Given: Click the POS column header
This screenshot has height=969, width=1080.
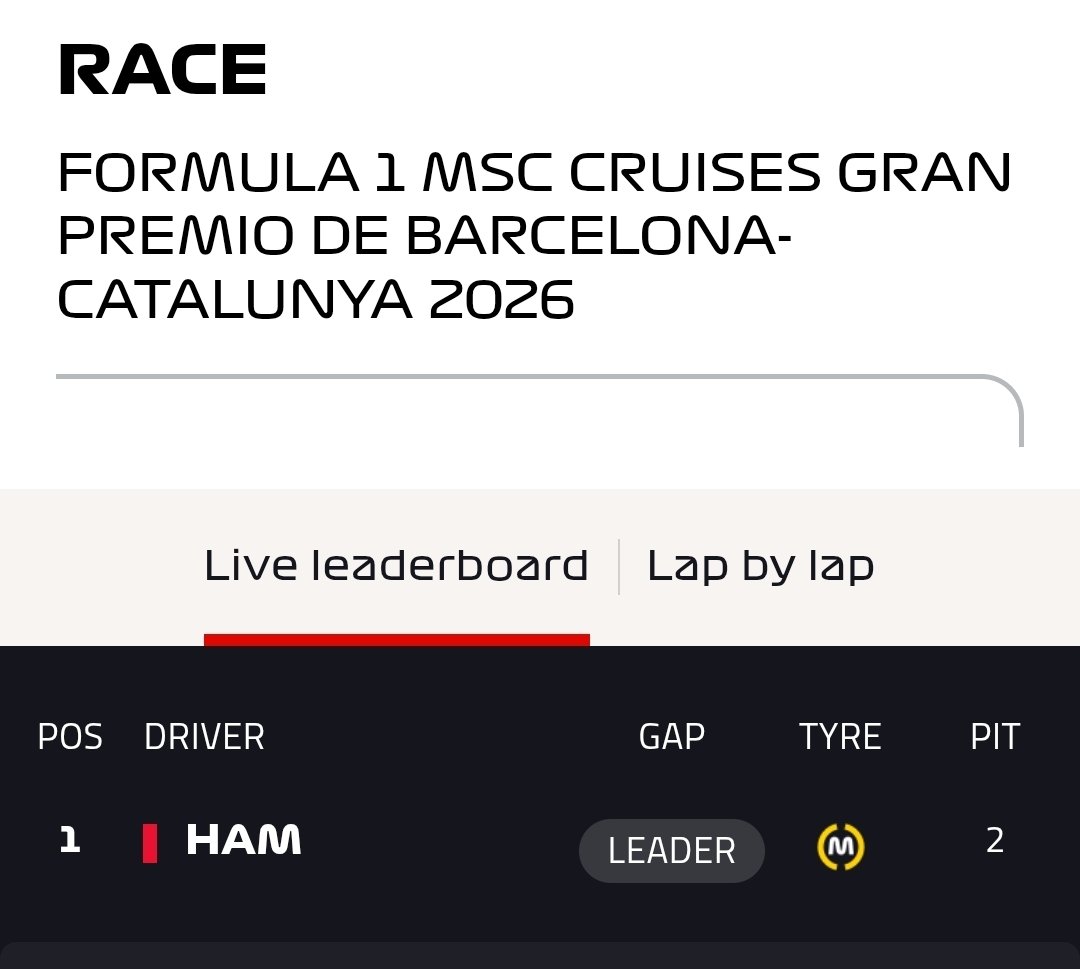Looking at the screenshot, I should pos(70,737).
